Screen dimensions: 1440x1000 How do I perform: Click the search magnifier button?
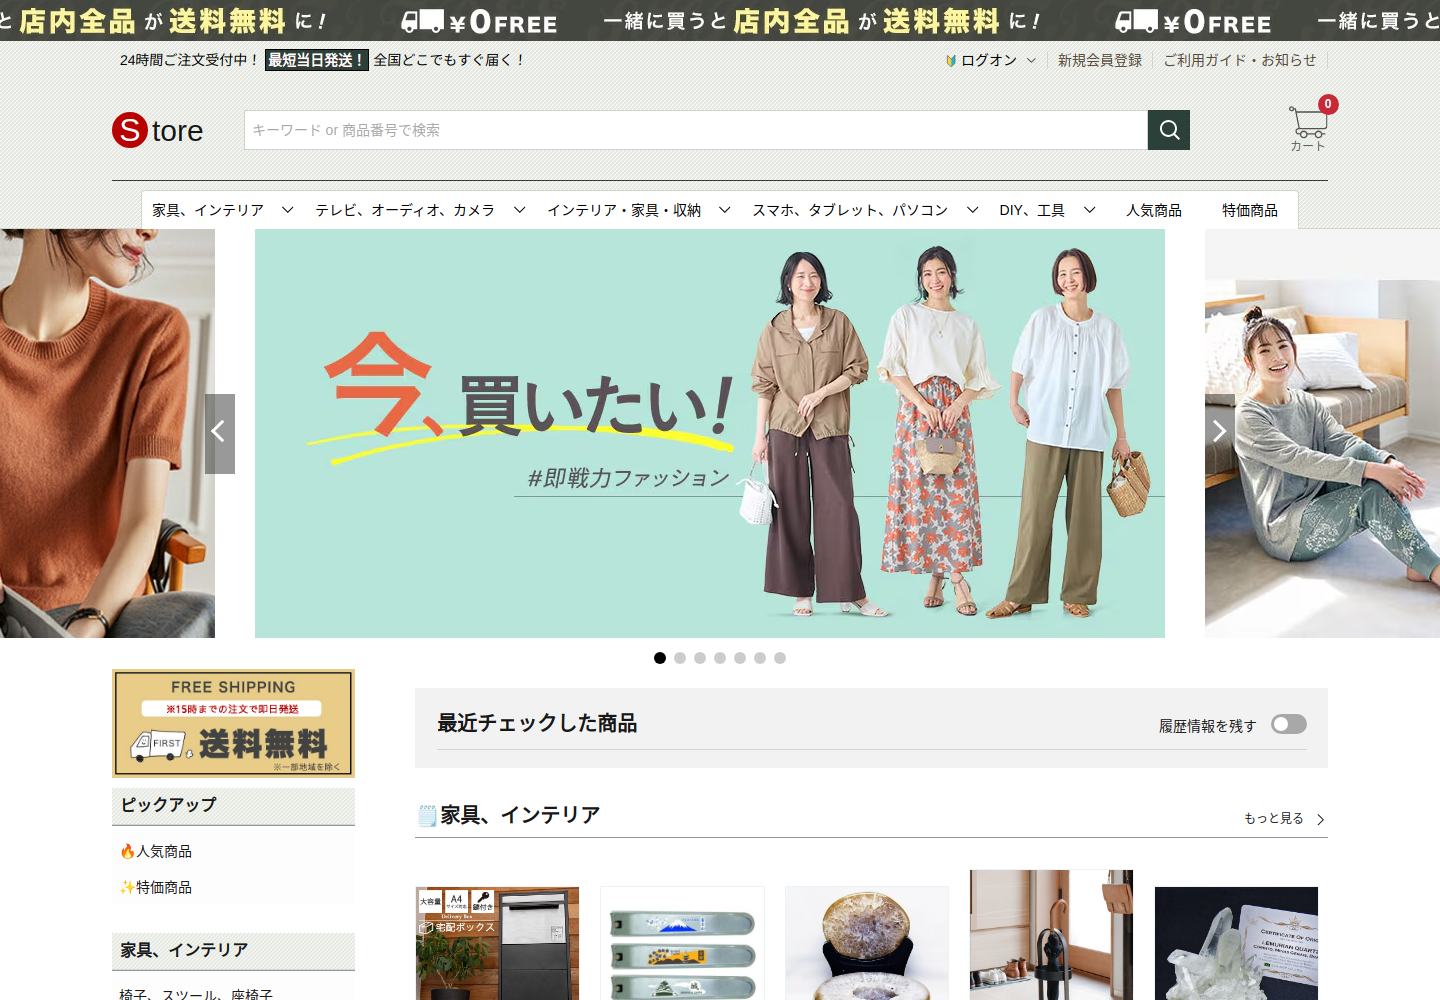[1169, 130]
